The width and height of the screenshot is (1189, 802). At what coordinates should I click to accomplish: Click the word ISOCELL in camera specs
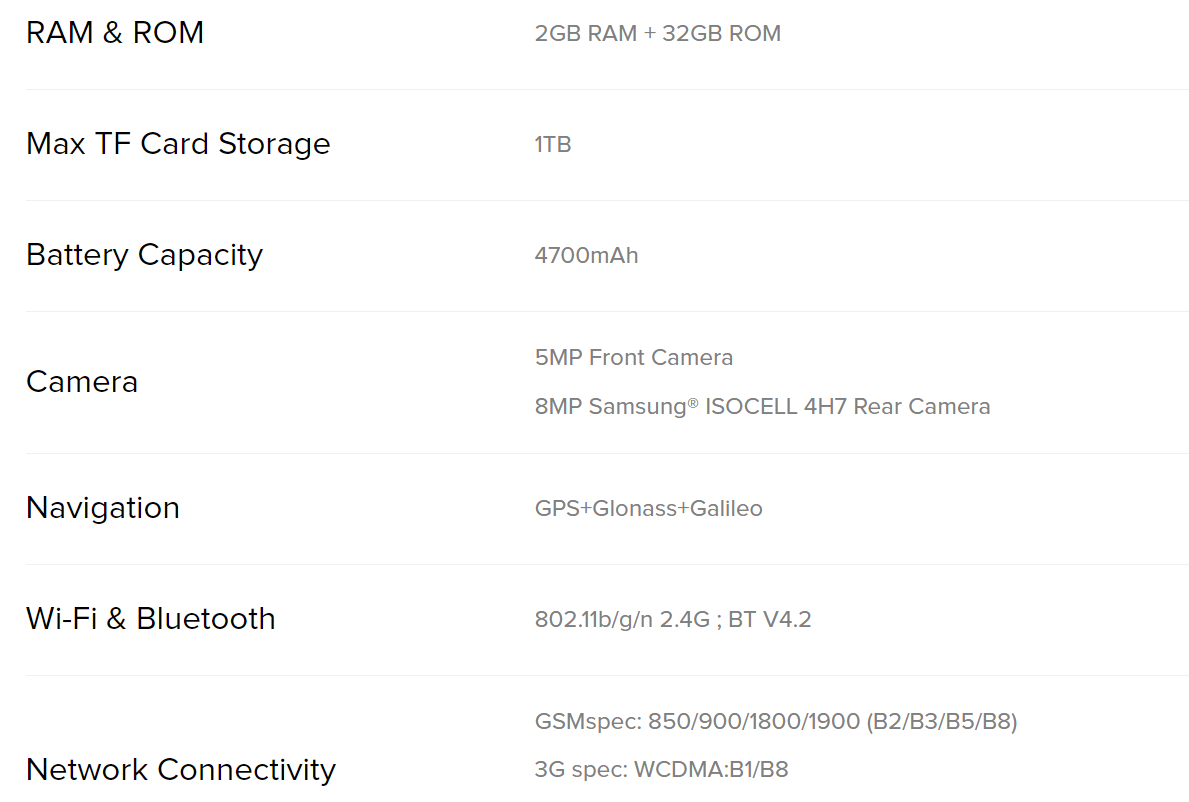pos(751,406)
